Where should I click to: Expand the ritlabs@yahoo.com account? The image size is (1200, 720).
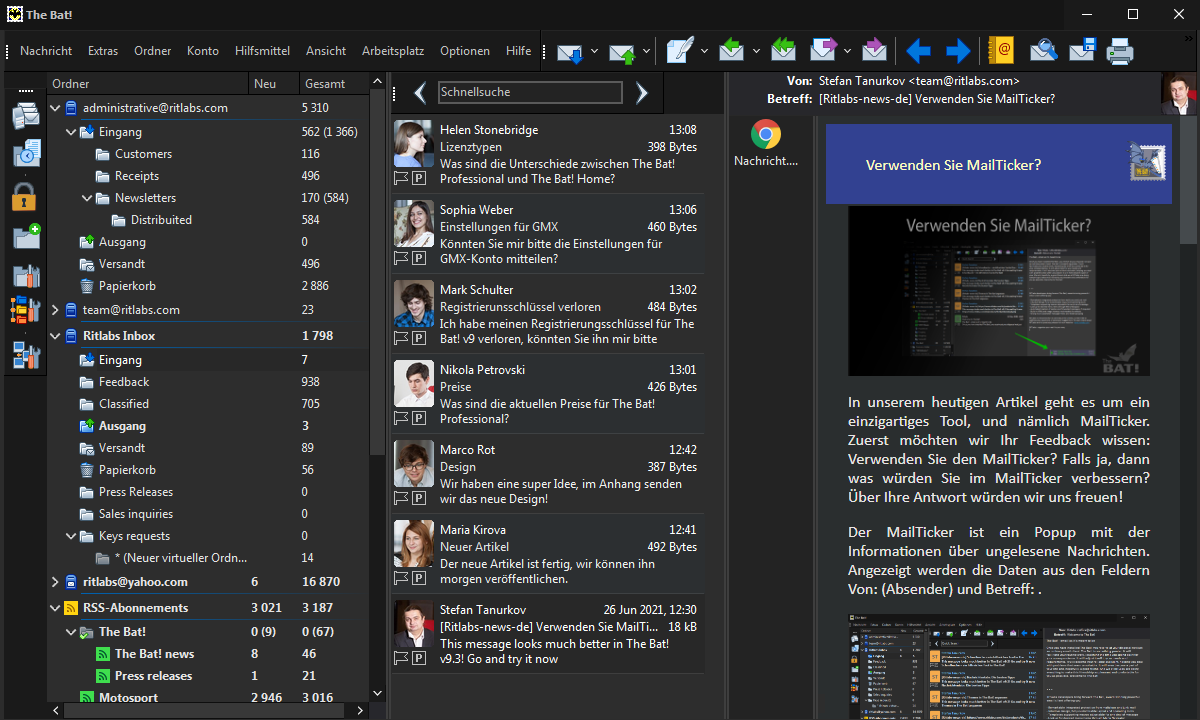tap(55, 582)
